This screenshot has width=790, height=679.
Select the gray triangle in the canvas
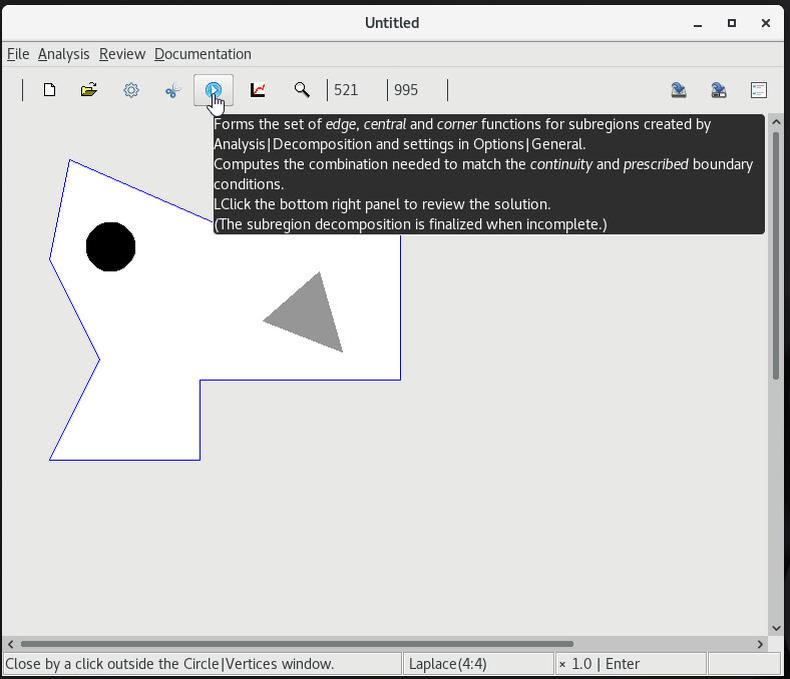coord(308,318)
